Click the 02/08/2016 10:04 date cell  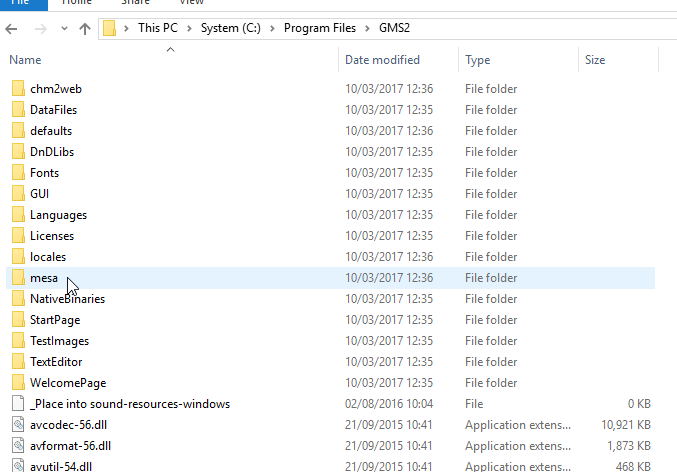point(389,404)
